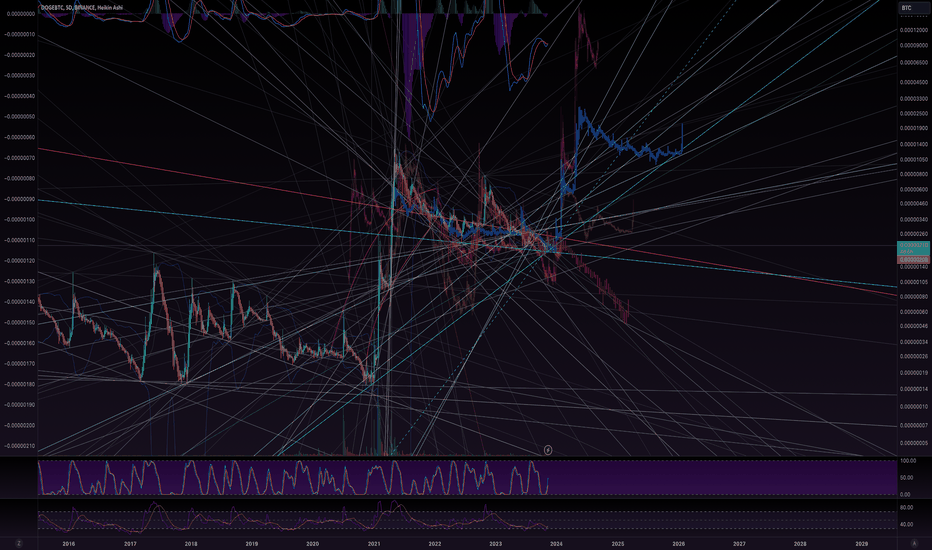Click the red price label below teal label

click(914, 260)
